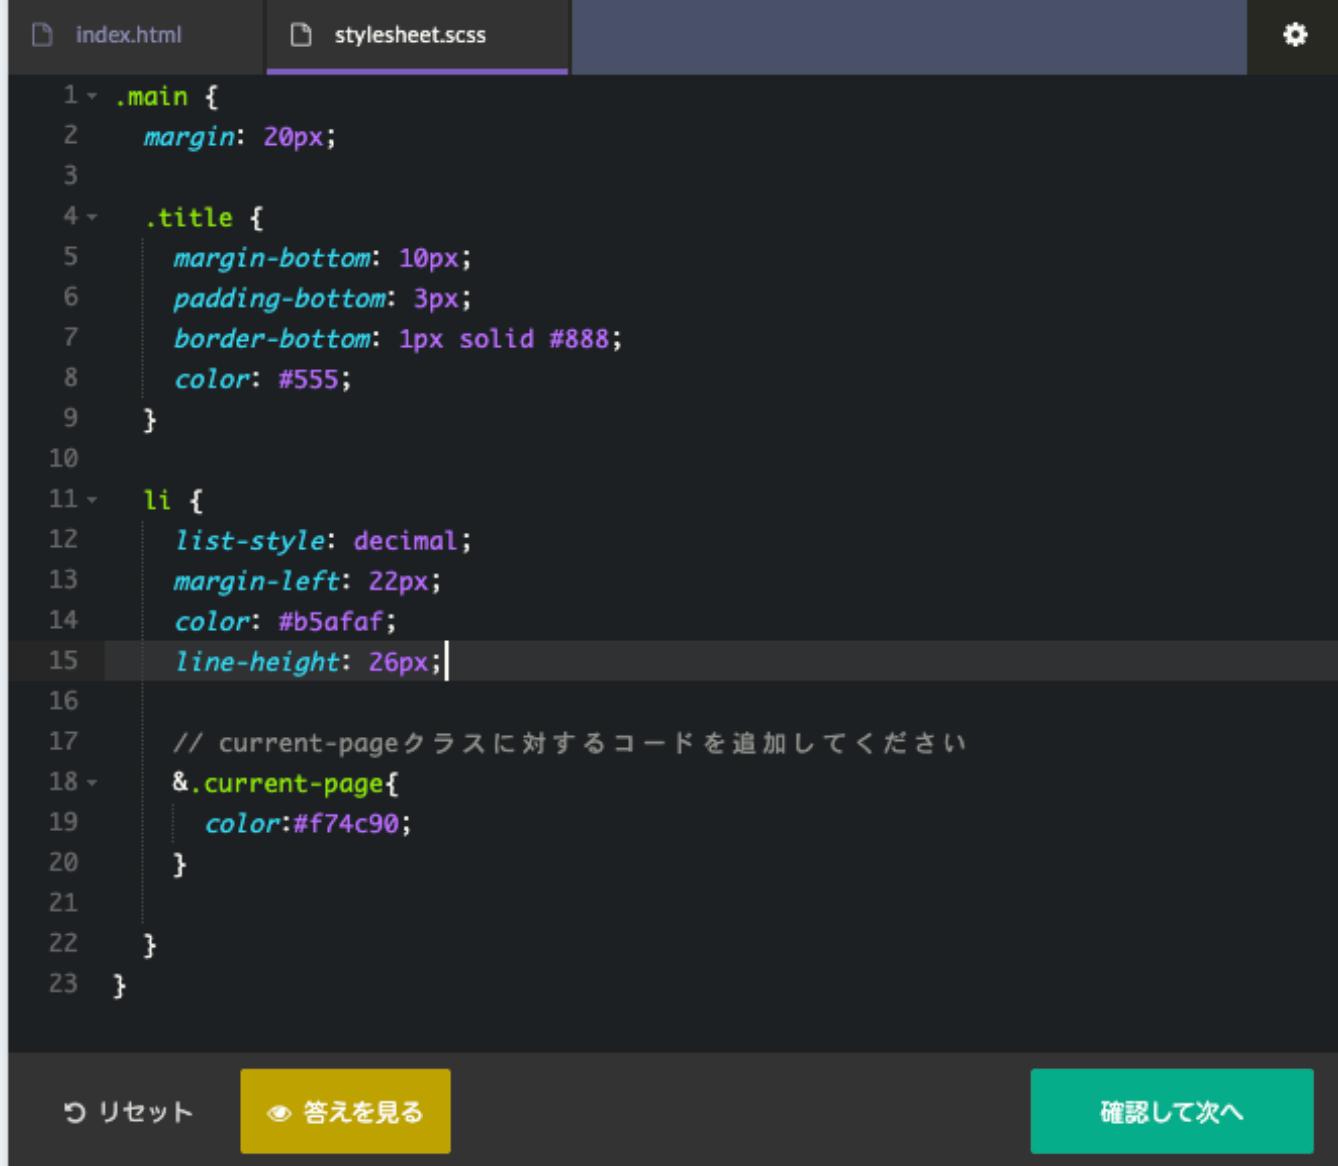Click on .main selector text
The width and height of the screenshot is (1338, 1166).
(x=151, y=97)
